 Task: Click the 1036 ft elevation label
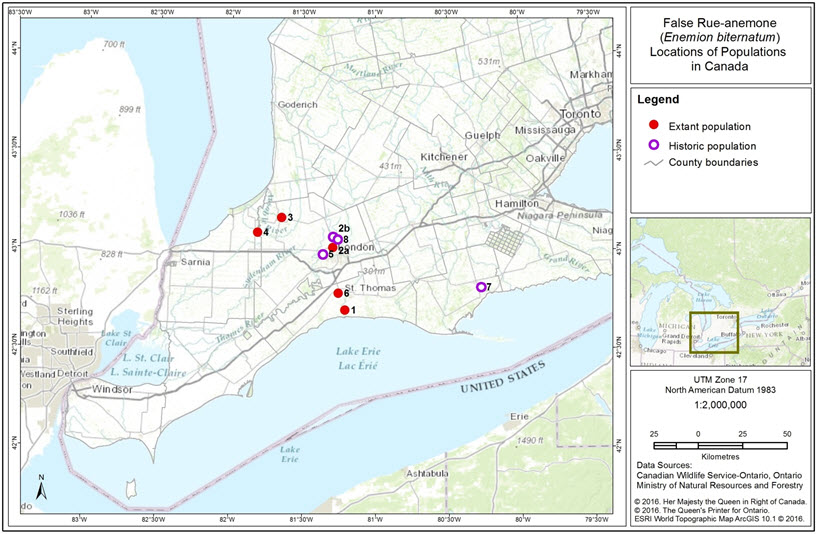point(71,214)
